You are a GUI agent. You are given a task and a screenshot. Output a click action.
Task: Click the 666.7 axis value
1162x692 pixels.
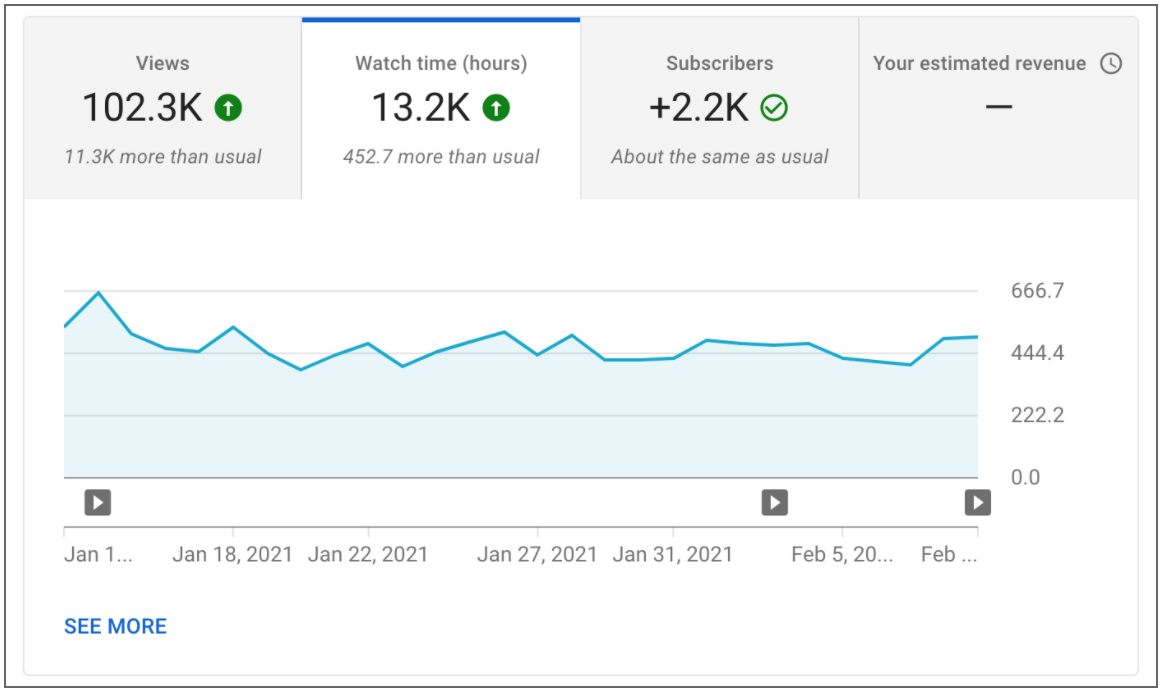tap(1037, 290)
